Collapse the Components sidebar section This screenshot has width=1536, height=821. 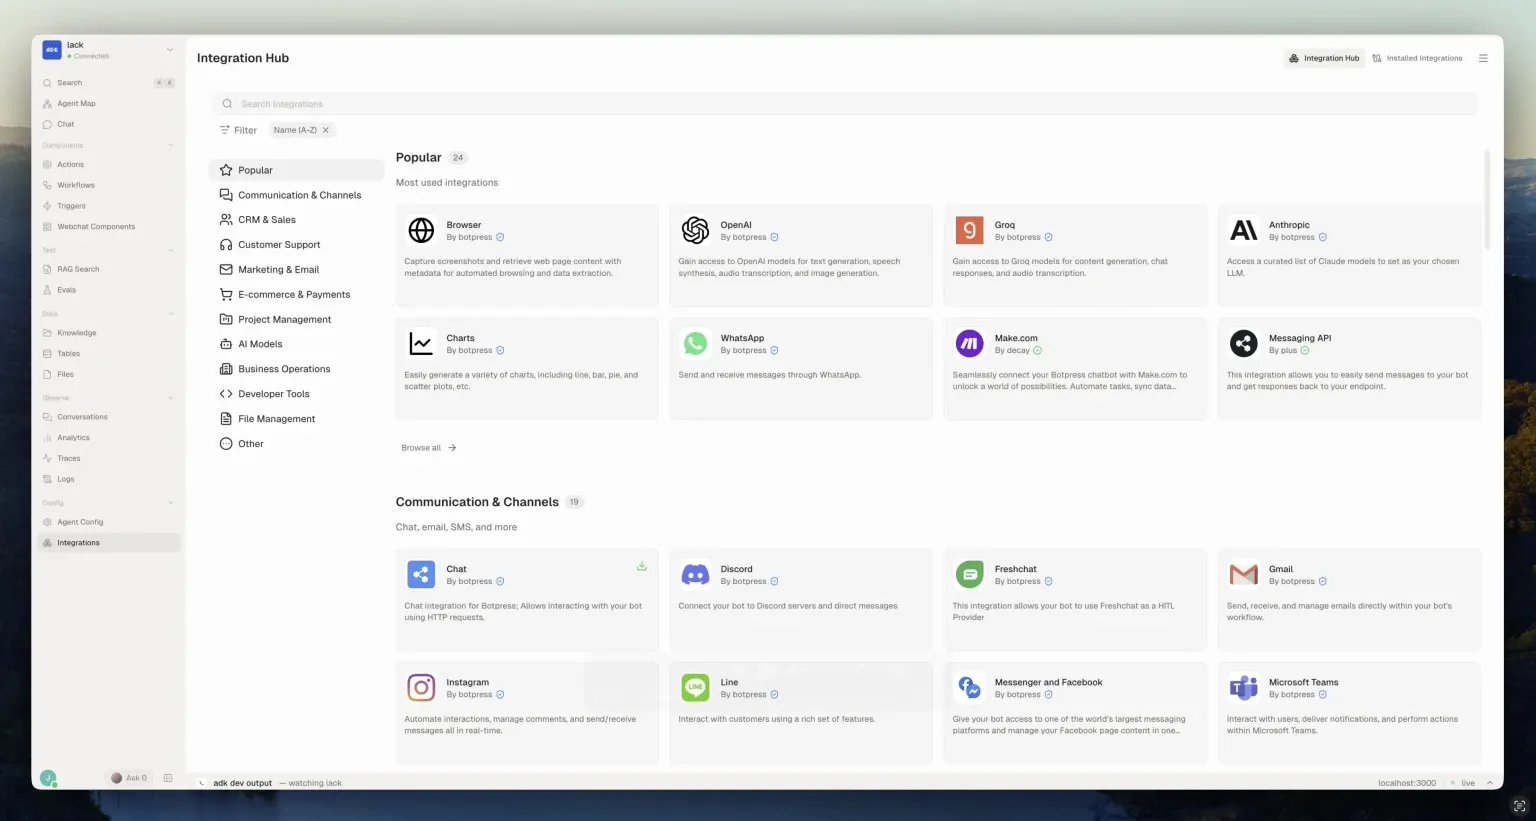171,146
